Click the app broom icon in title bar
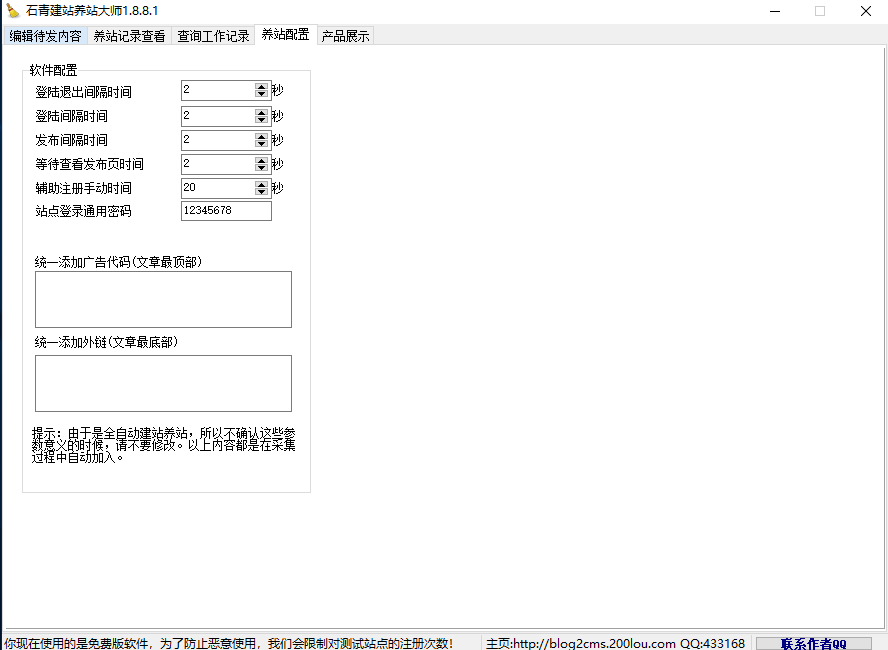Viewport: 888px width, 650px height. pos(12,11)
